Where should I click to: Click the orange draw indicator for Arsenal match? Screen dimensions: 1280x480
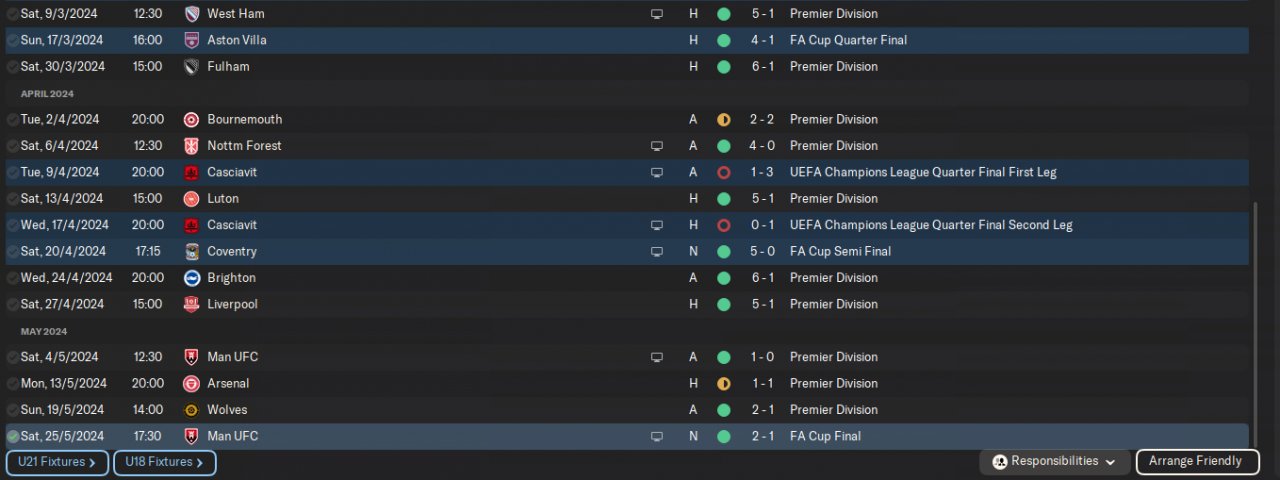tap(724, 383)
